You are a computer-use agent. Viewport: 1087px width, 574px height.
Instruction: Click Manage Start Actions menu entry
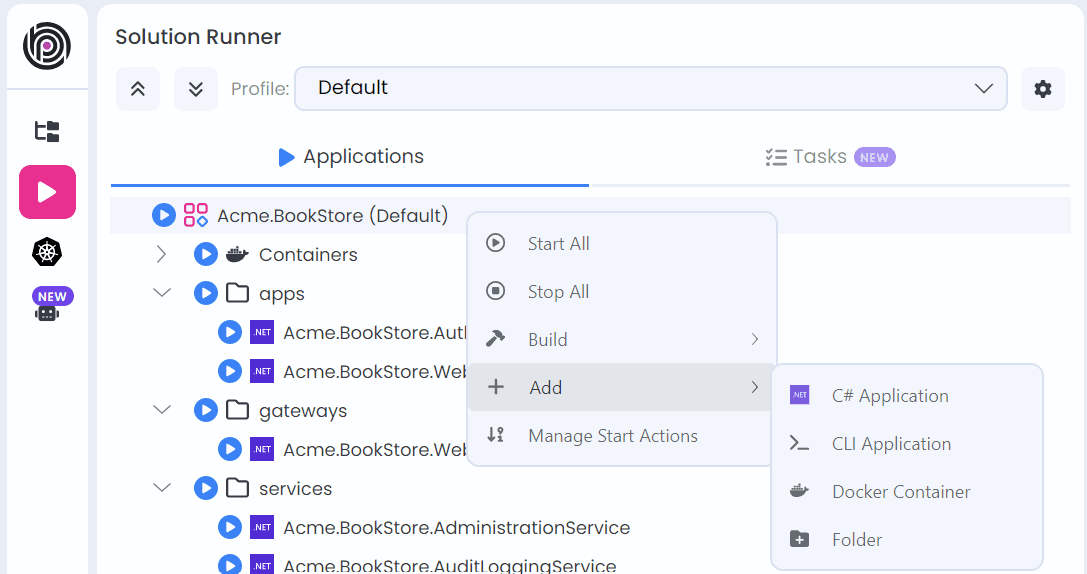(612, 436)
